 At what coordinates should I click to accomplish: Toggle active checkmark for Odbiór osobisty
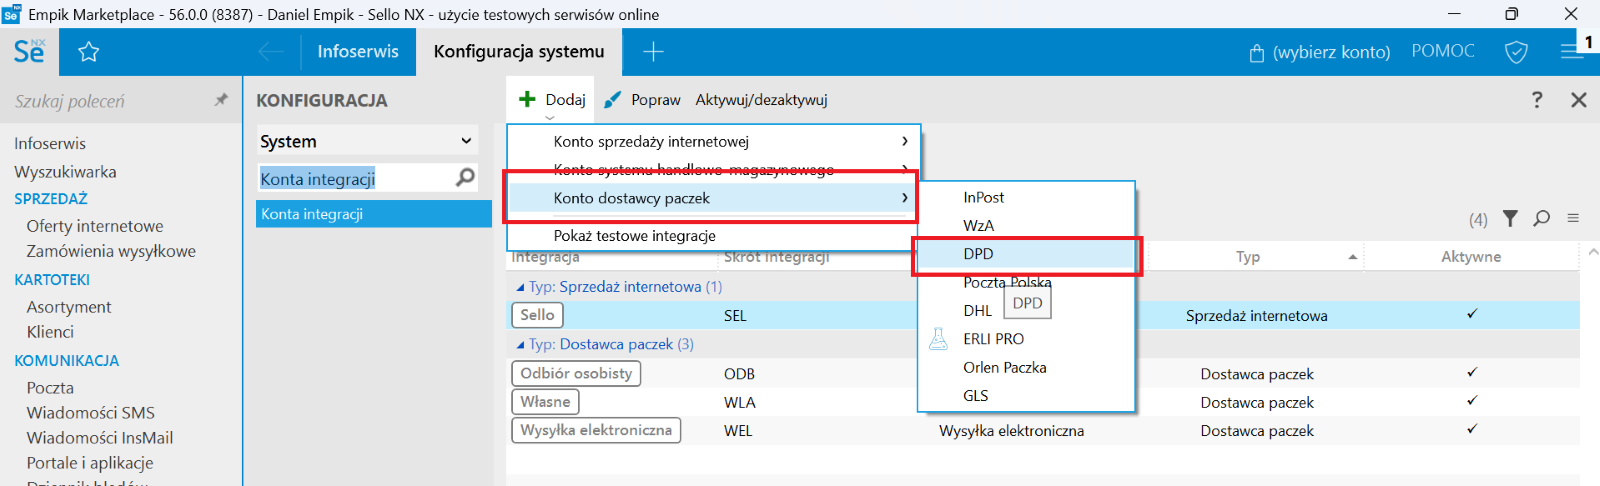coord(1472,373)
